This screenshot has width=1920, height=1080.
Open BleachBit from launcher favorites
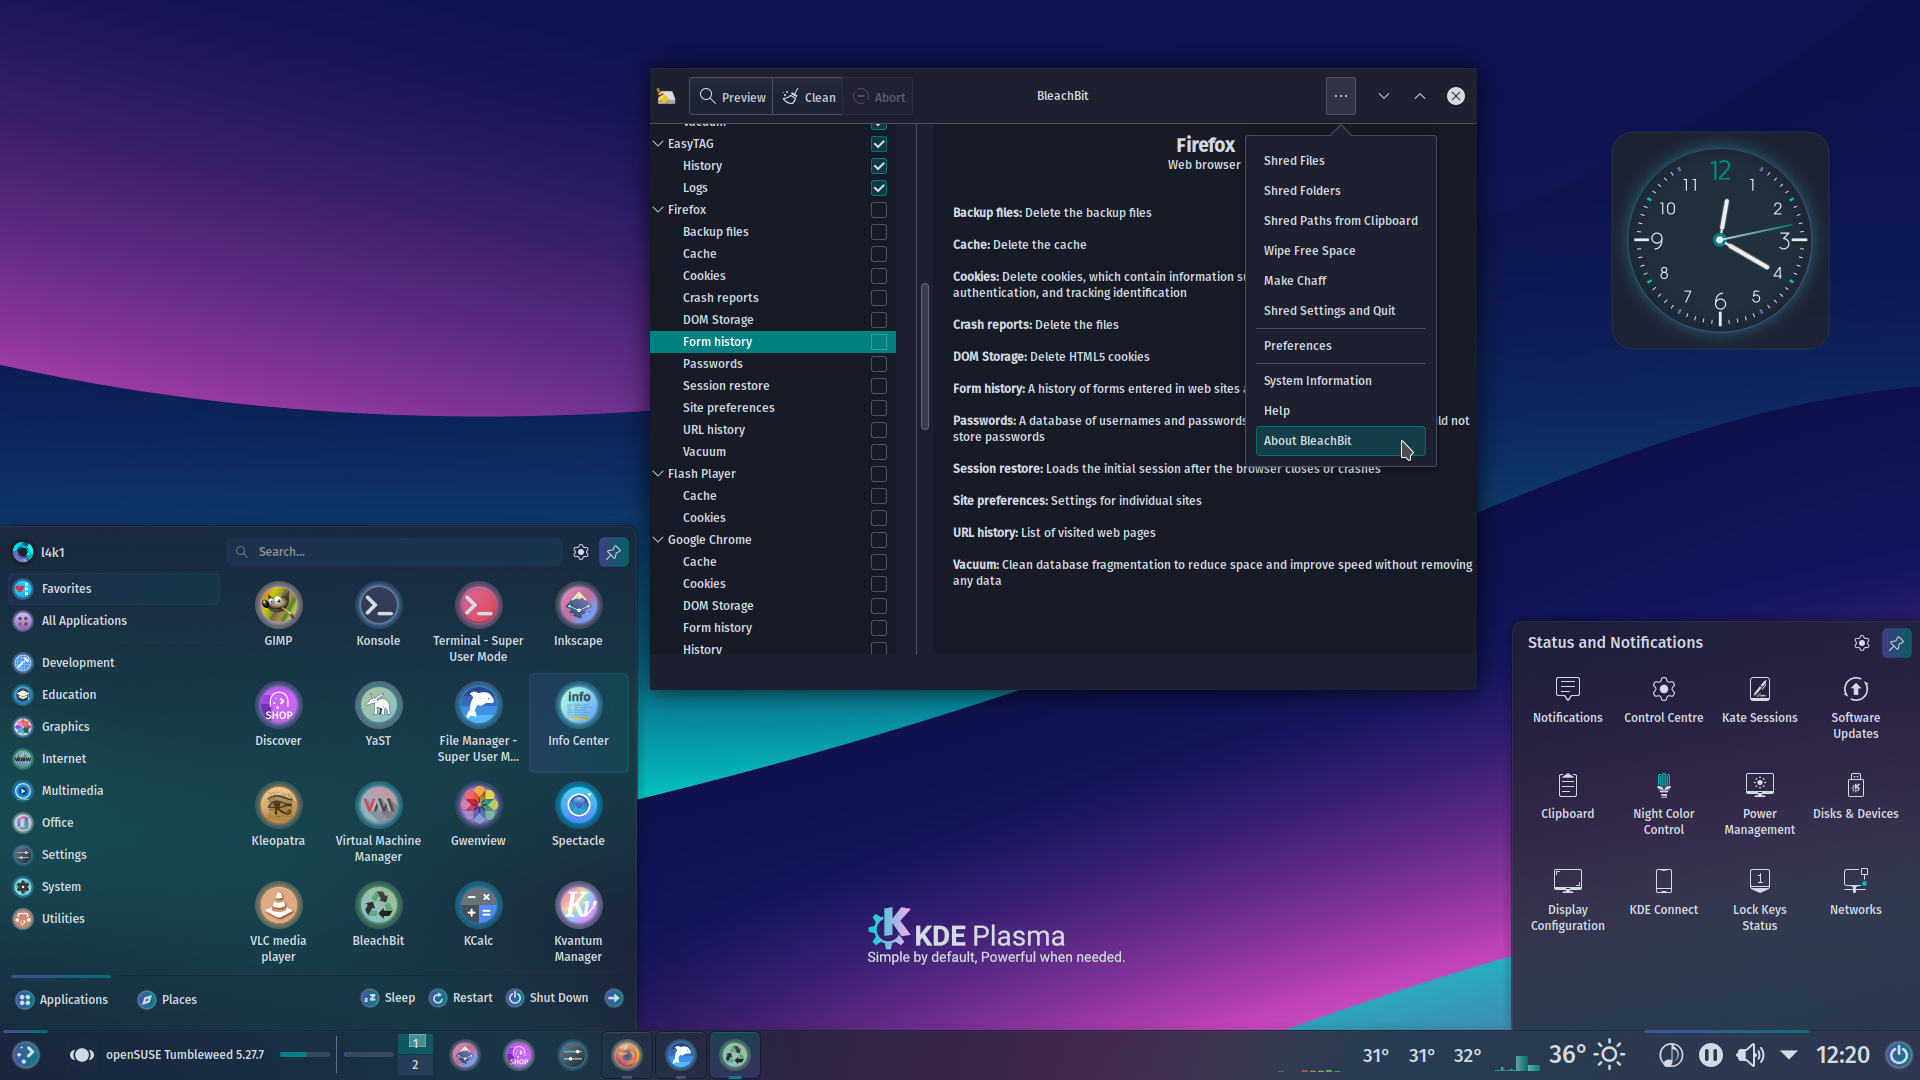pos(378,914)
